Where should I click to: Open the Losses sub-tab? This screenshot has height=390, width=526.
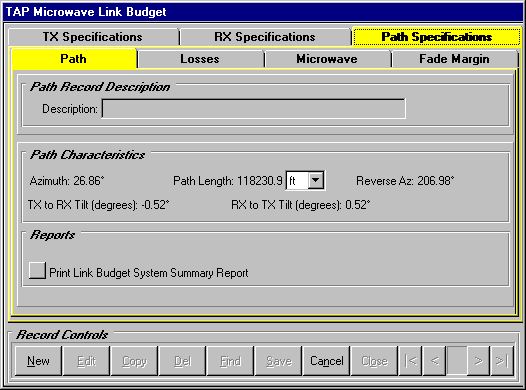(x=200, y=59)
